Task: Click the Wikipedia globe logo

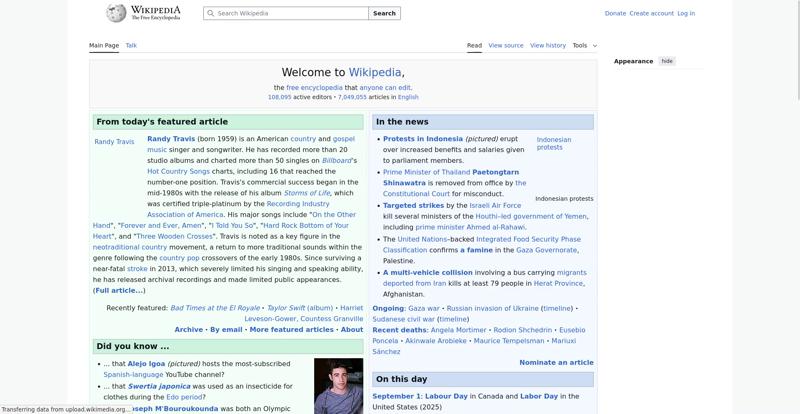Action: pyautogui.click(x=116, y=13)
